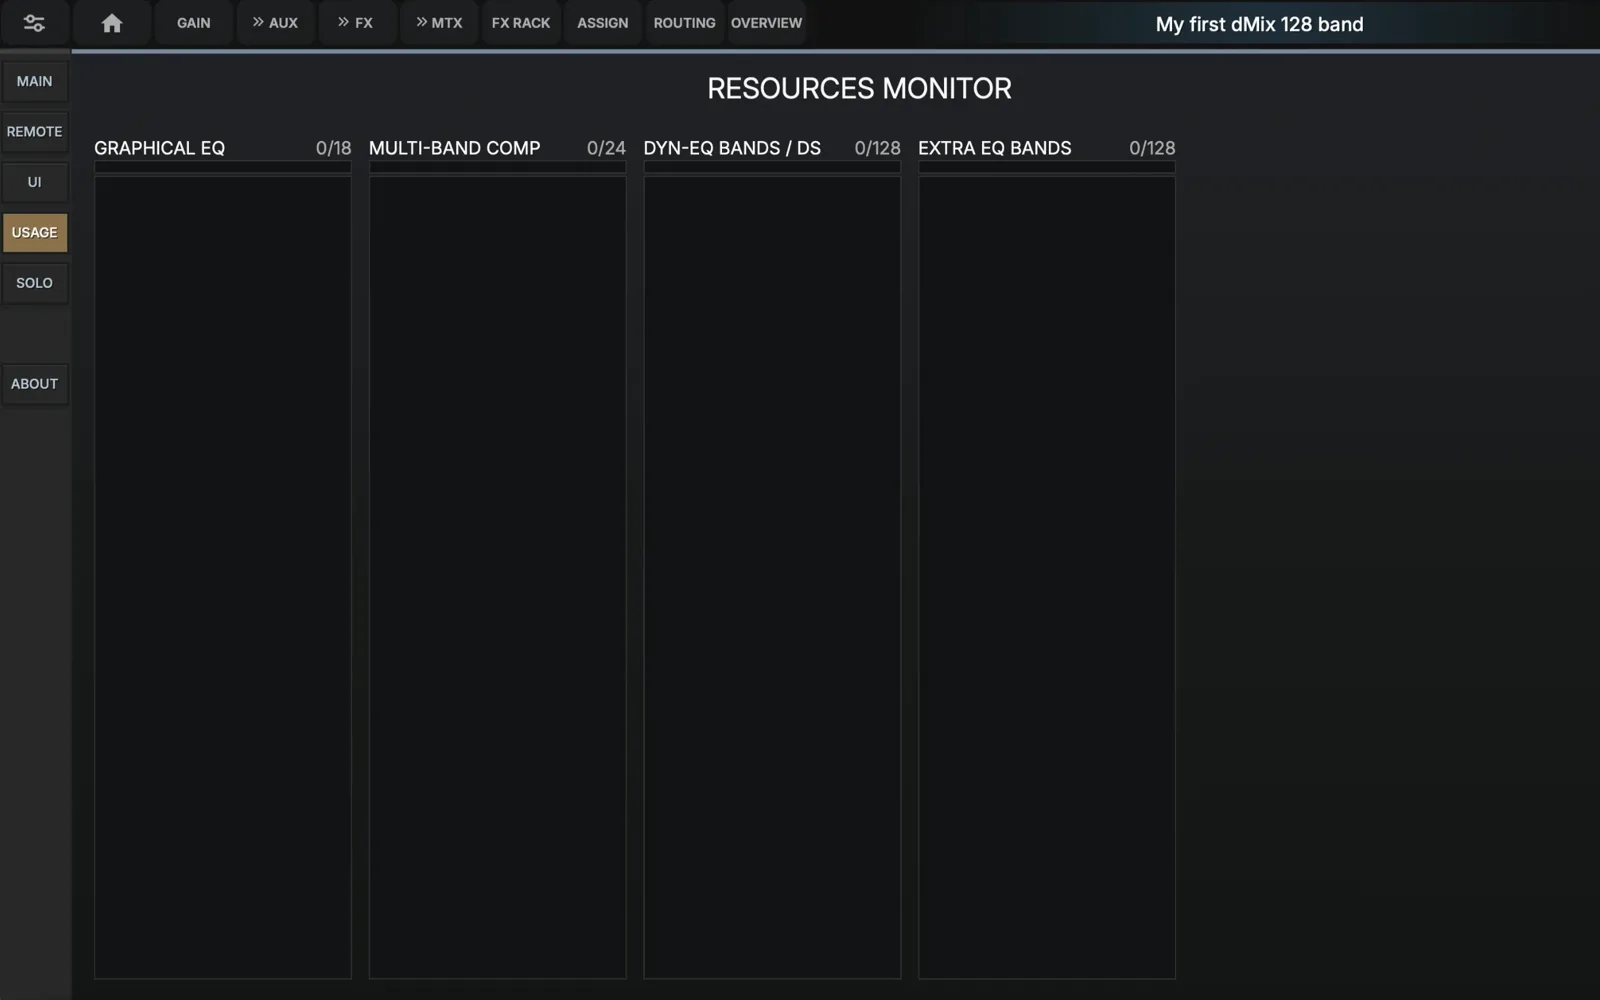Click the 'My first dMix 128 band' title
Viewport: 1600px width, 1000px height.
point(1260,24)
